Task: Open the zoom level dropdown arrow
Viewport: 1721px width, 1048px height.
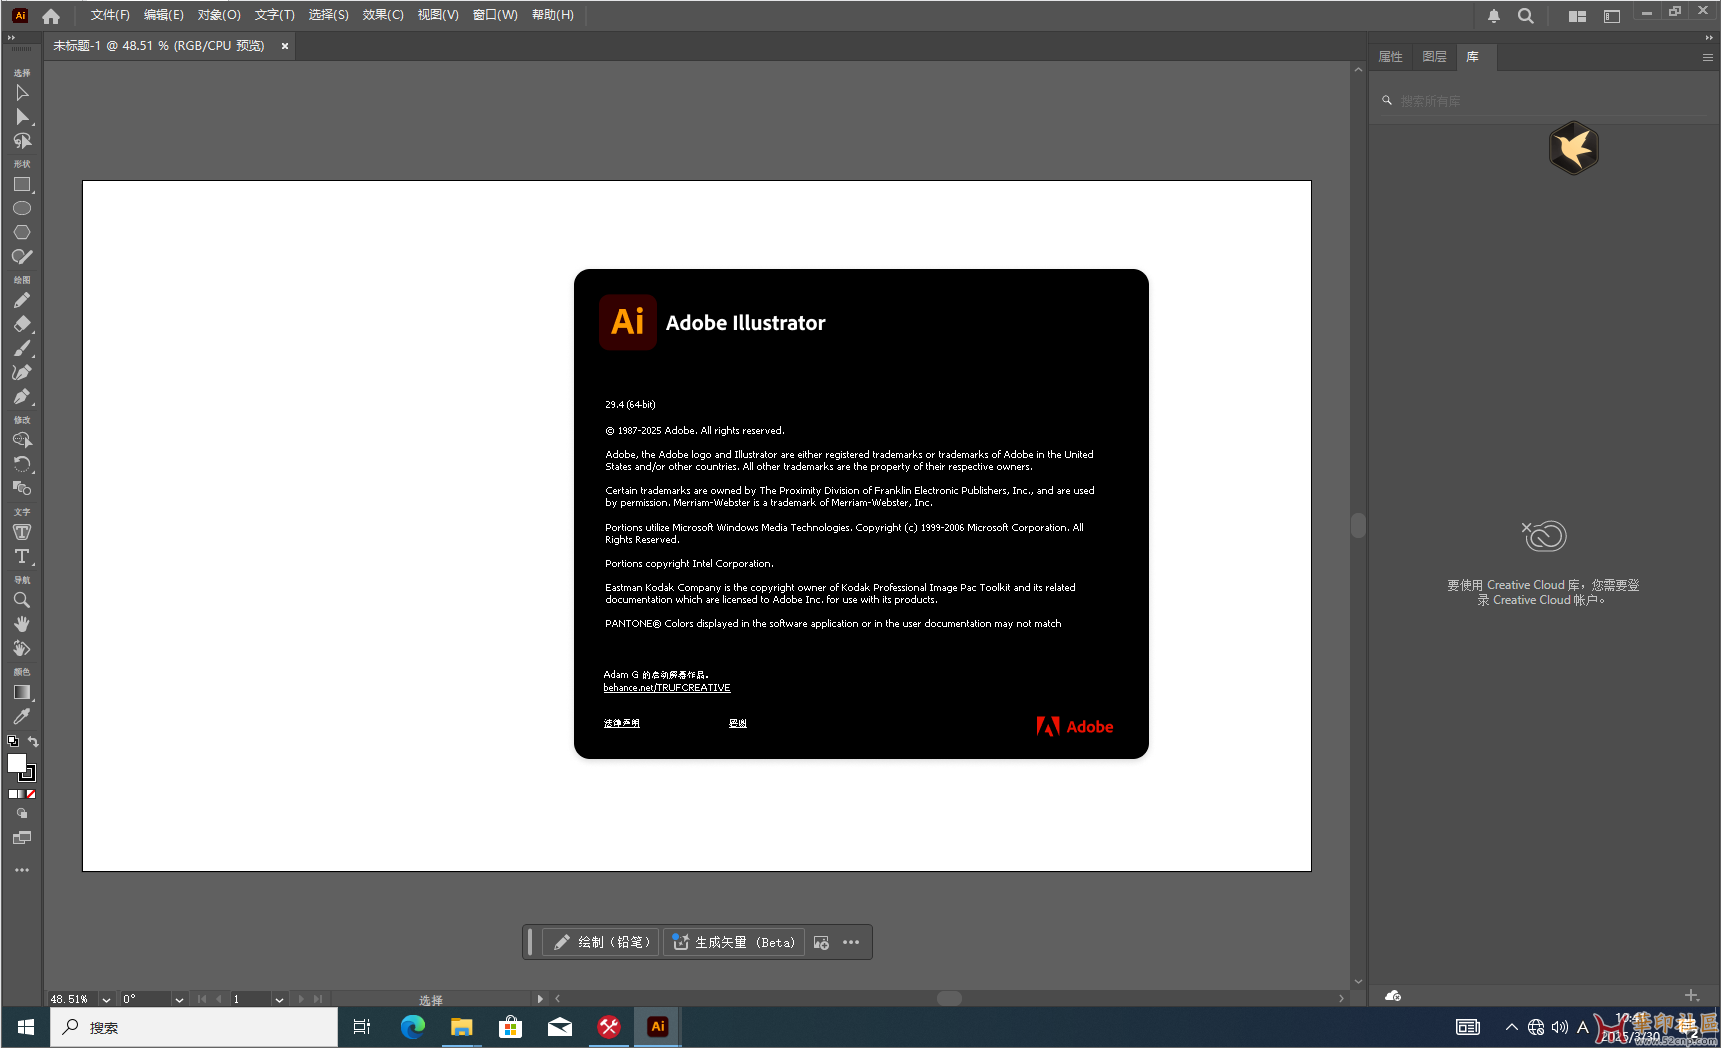Action: click(x=106, y=999)
